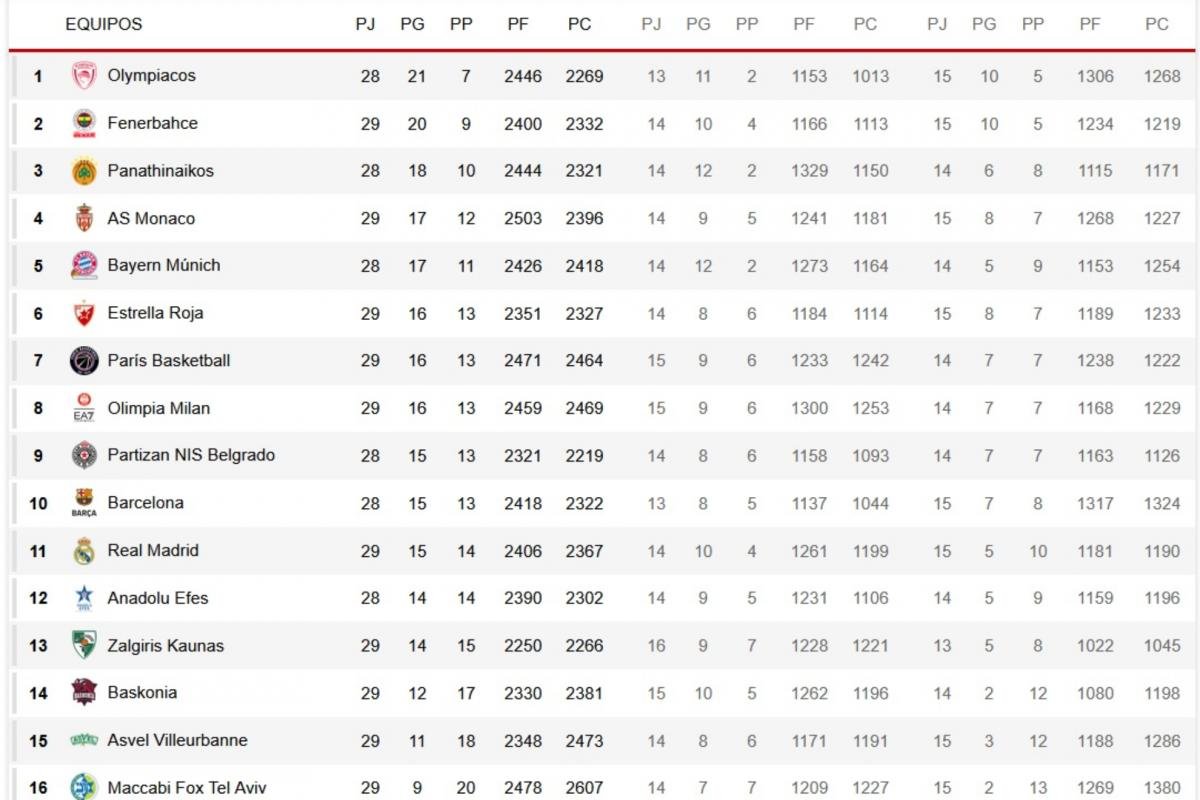Click the EQUIPOS column header
Image resolution: width=1200 pixels, height=800 pixels.
pos(103,24)
